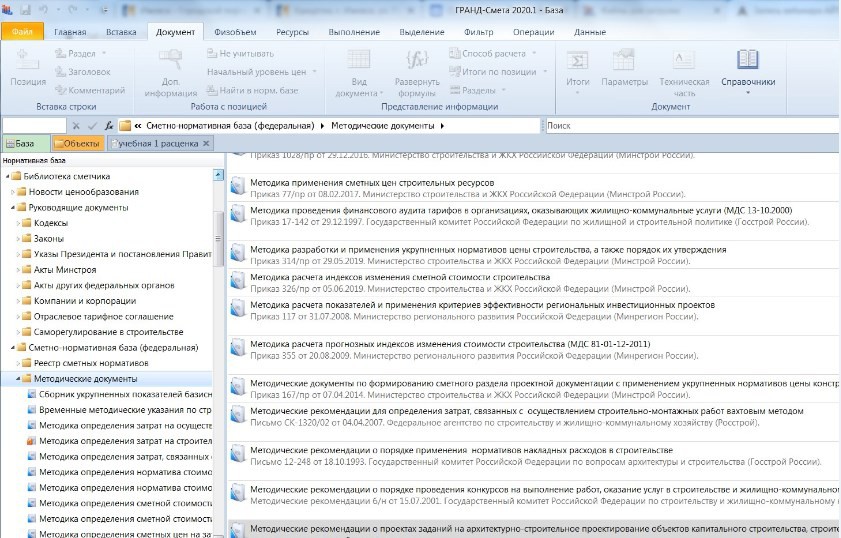The image size is (841, 538).
Task: Select Акты других федеральных органов folder
Action: pos(104,285)
